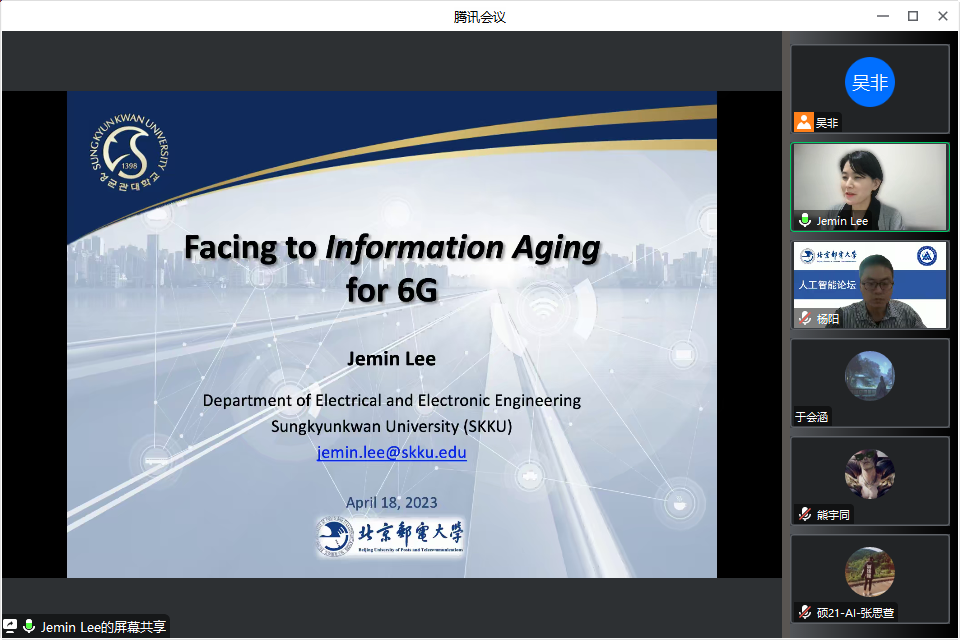The image size is (960, 640).
Task: Click the 熊宇同 participant name label
Action: point(833,515)
